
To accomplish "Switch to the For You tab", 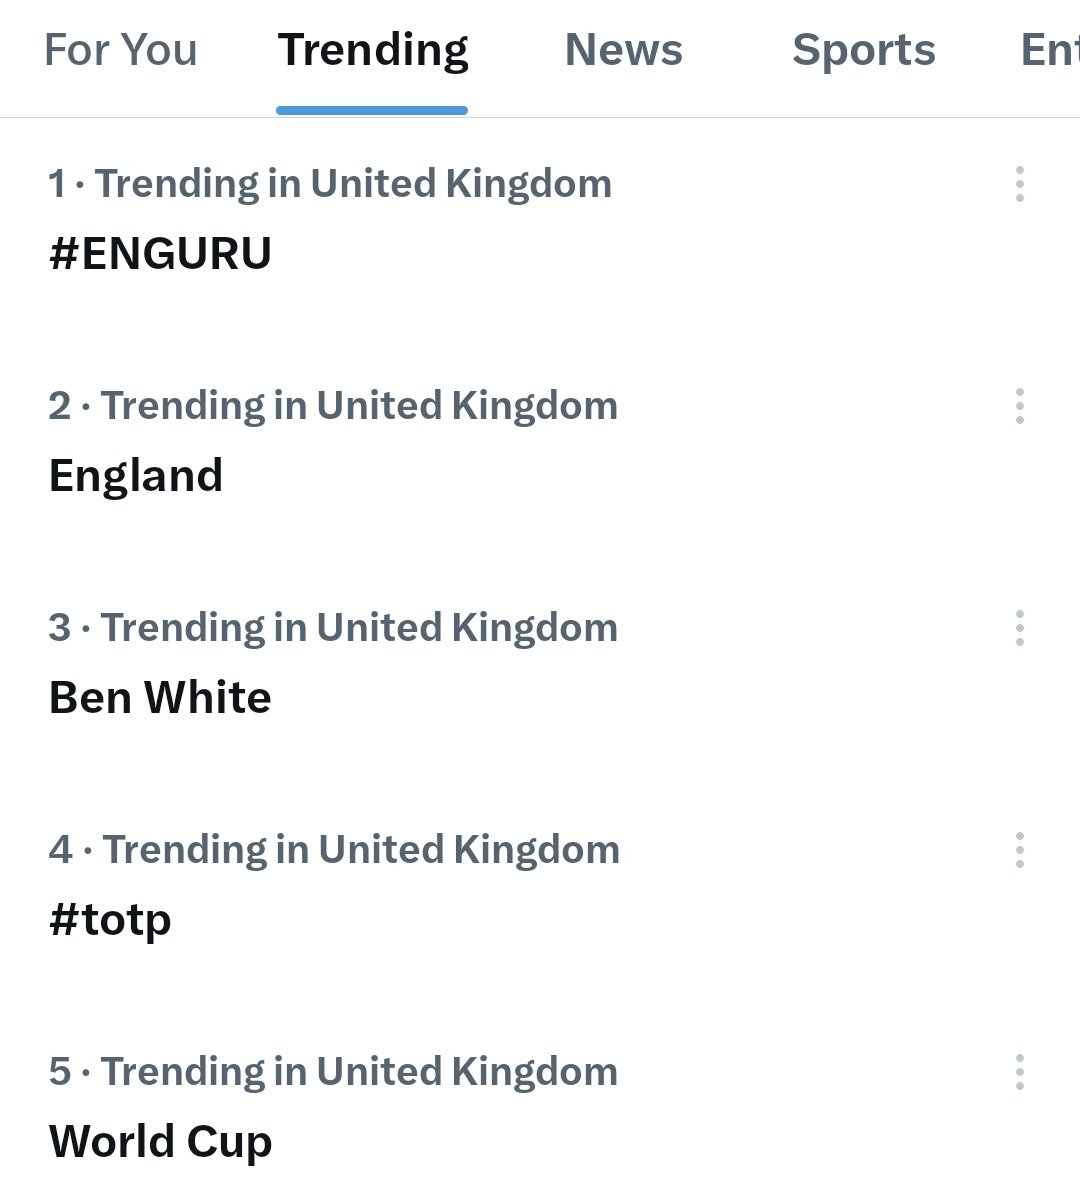I will pos(121,50).
